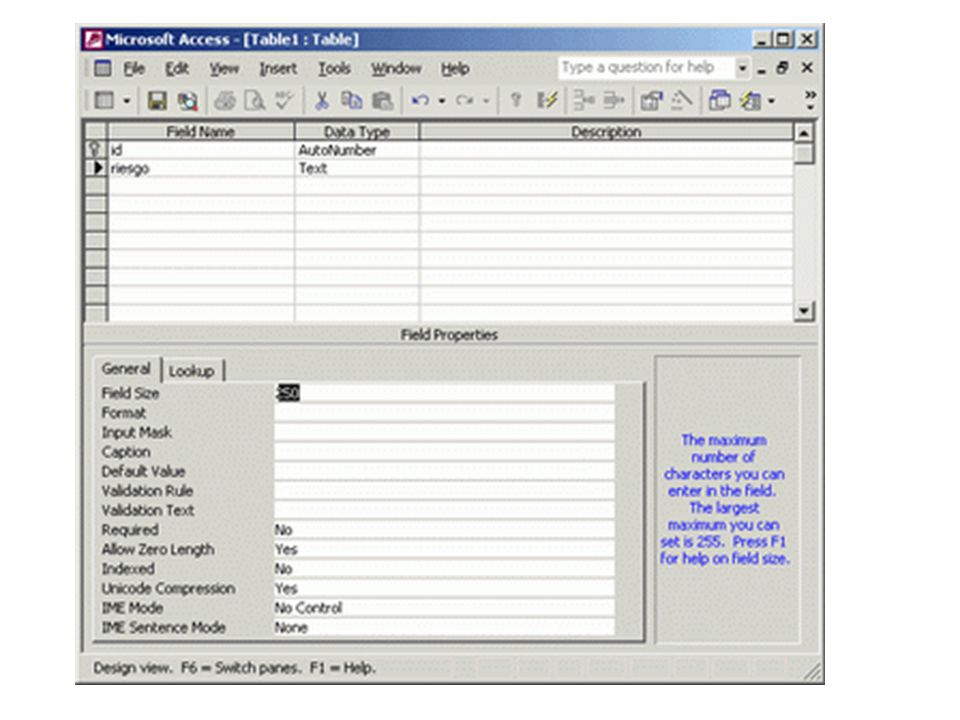Open the View button dropdown arrow
The image size is (960, 720).
click(x=127, y=100)
